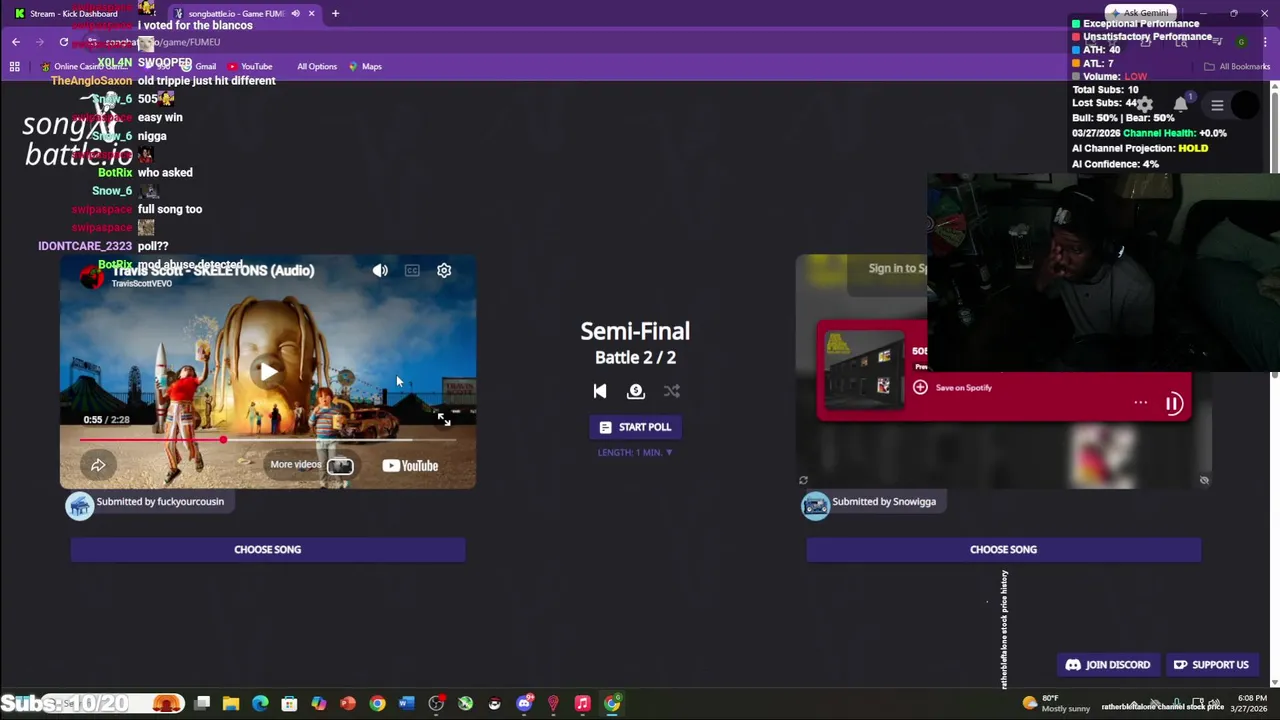Open Microsoft Store from taskbar
The height and width of the screenshot is (720, 1280).
coord(289,704)
